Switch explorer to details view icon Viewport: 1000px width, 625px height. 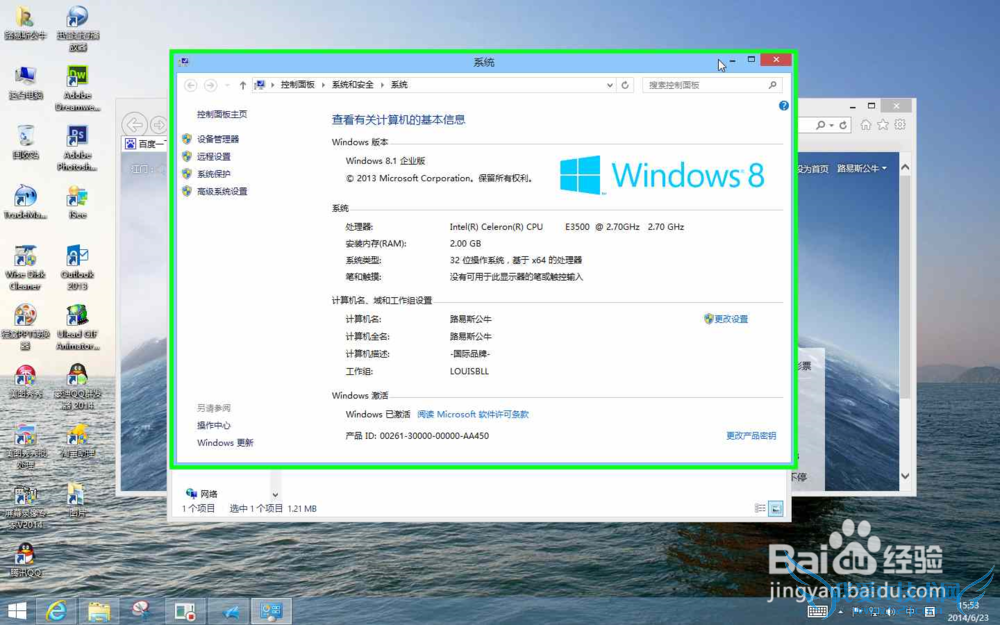[760, 508]
